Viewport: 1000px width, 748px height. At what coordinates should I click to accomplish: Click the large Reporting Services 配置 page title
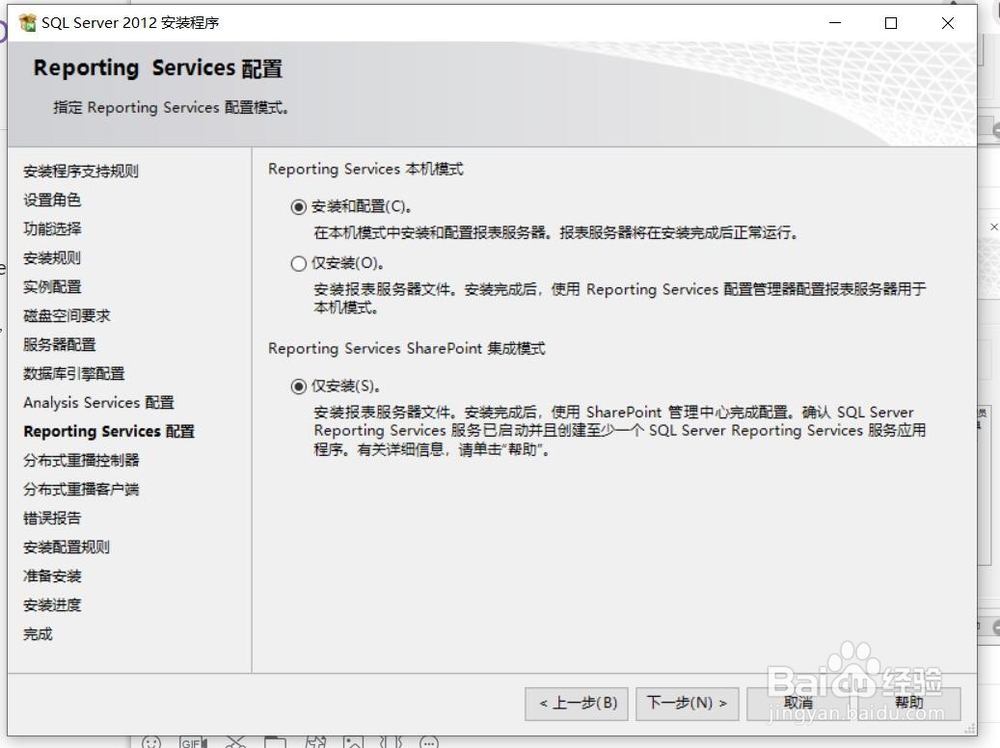click(158, 68)
